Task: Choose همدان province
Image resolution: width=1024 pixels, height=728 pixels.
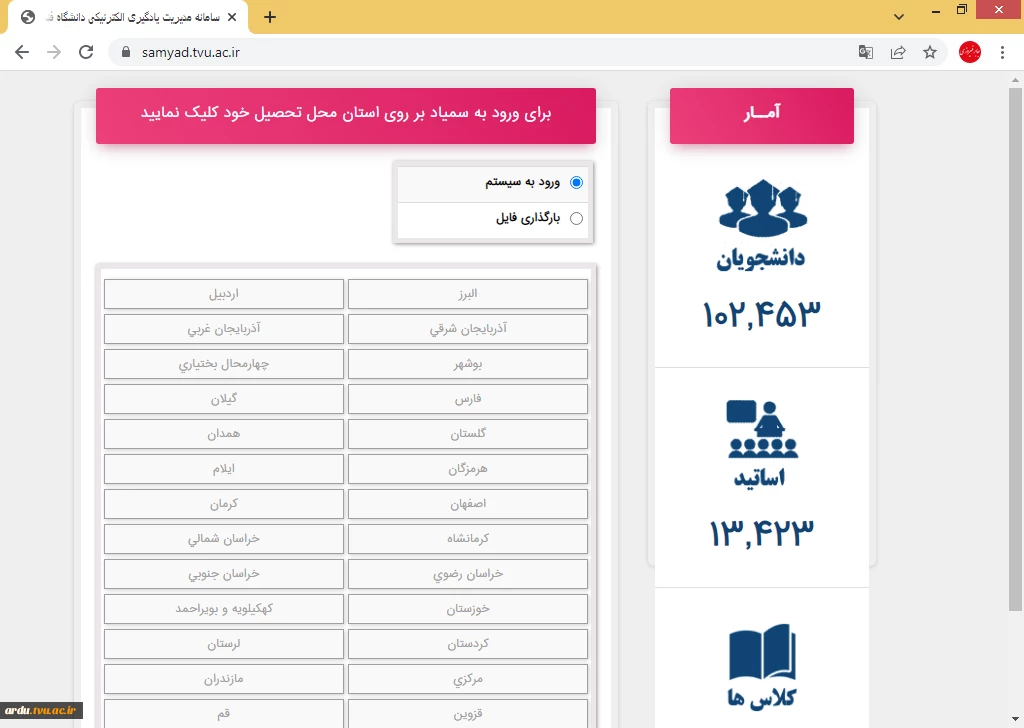Action: click(x=223, y=434)
